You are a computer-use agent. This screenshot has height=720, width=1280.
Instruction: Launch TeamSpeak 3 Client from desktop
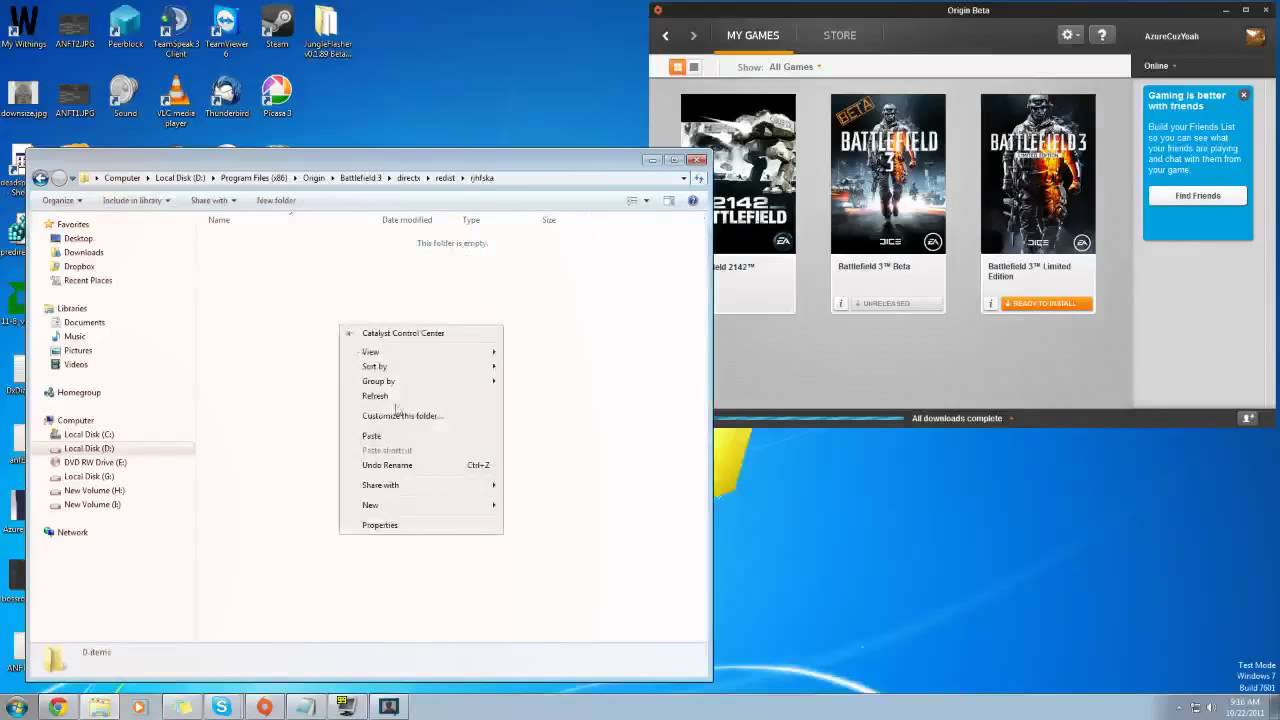click(175, 31)
